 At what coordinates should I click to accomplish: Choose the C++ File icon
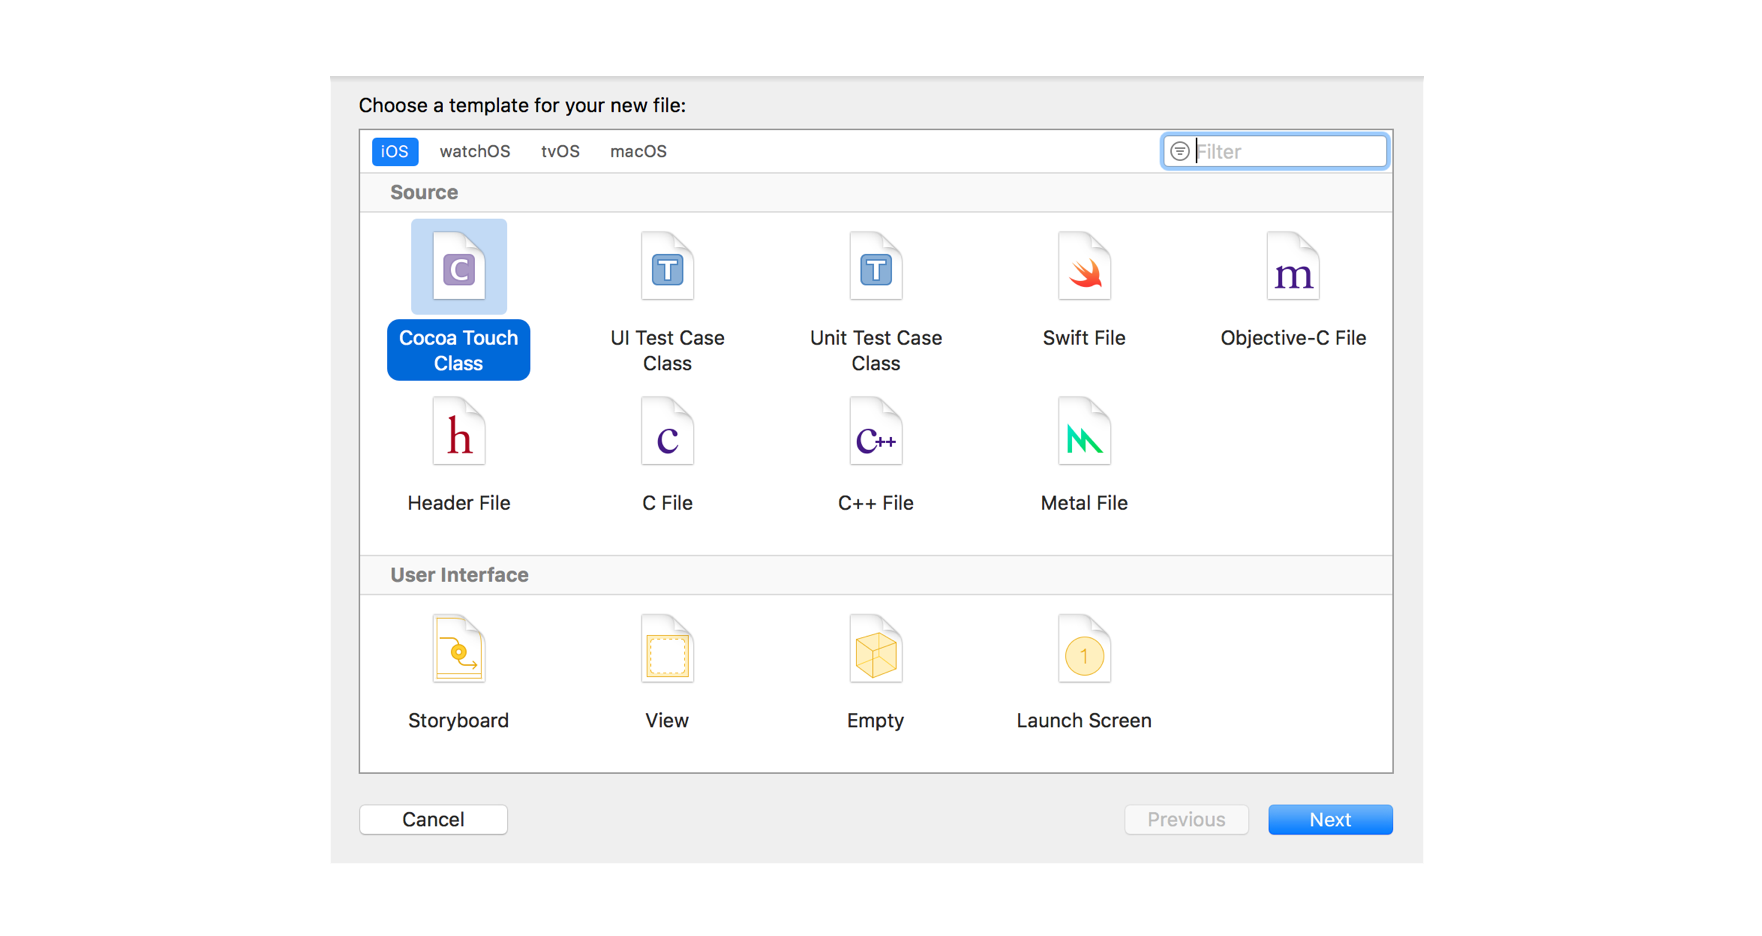(876, 431)
